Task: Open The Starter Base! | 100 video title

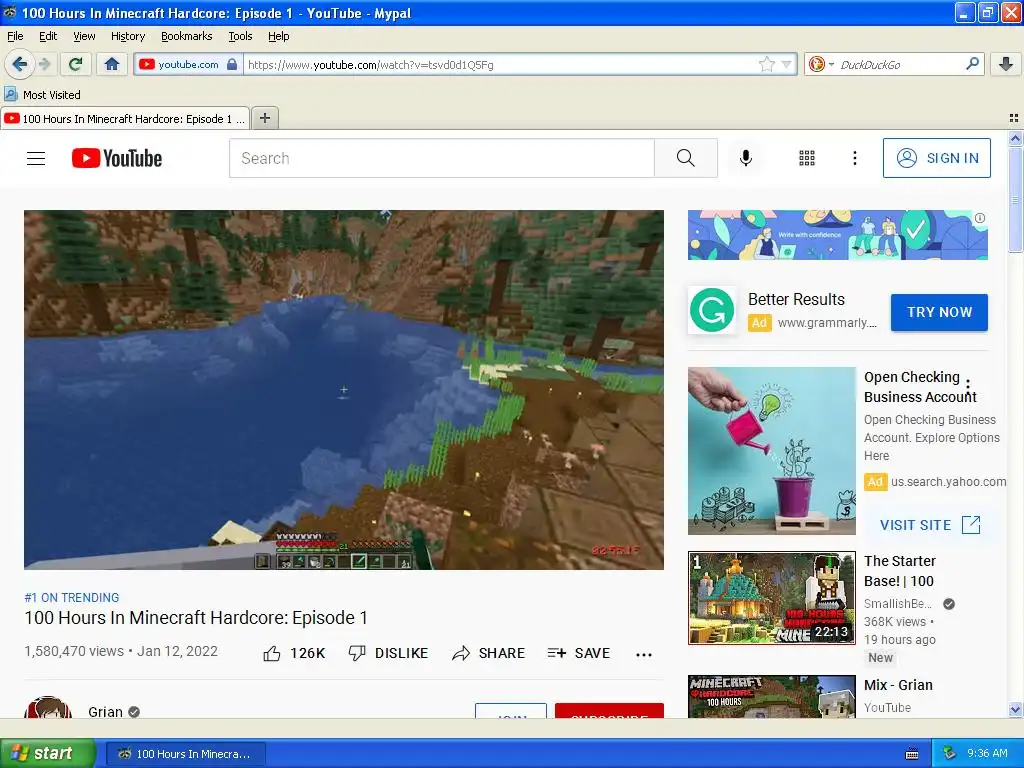Action: click(900, 571)
